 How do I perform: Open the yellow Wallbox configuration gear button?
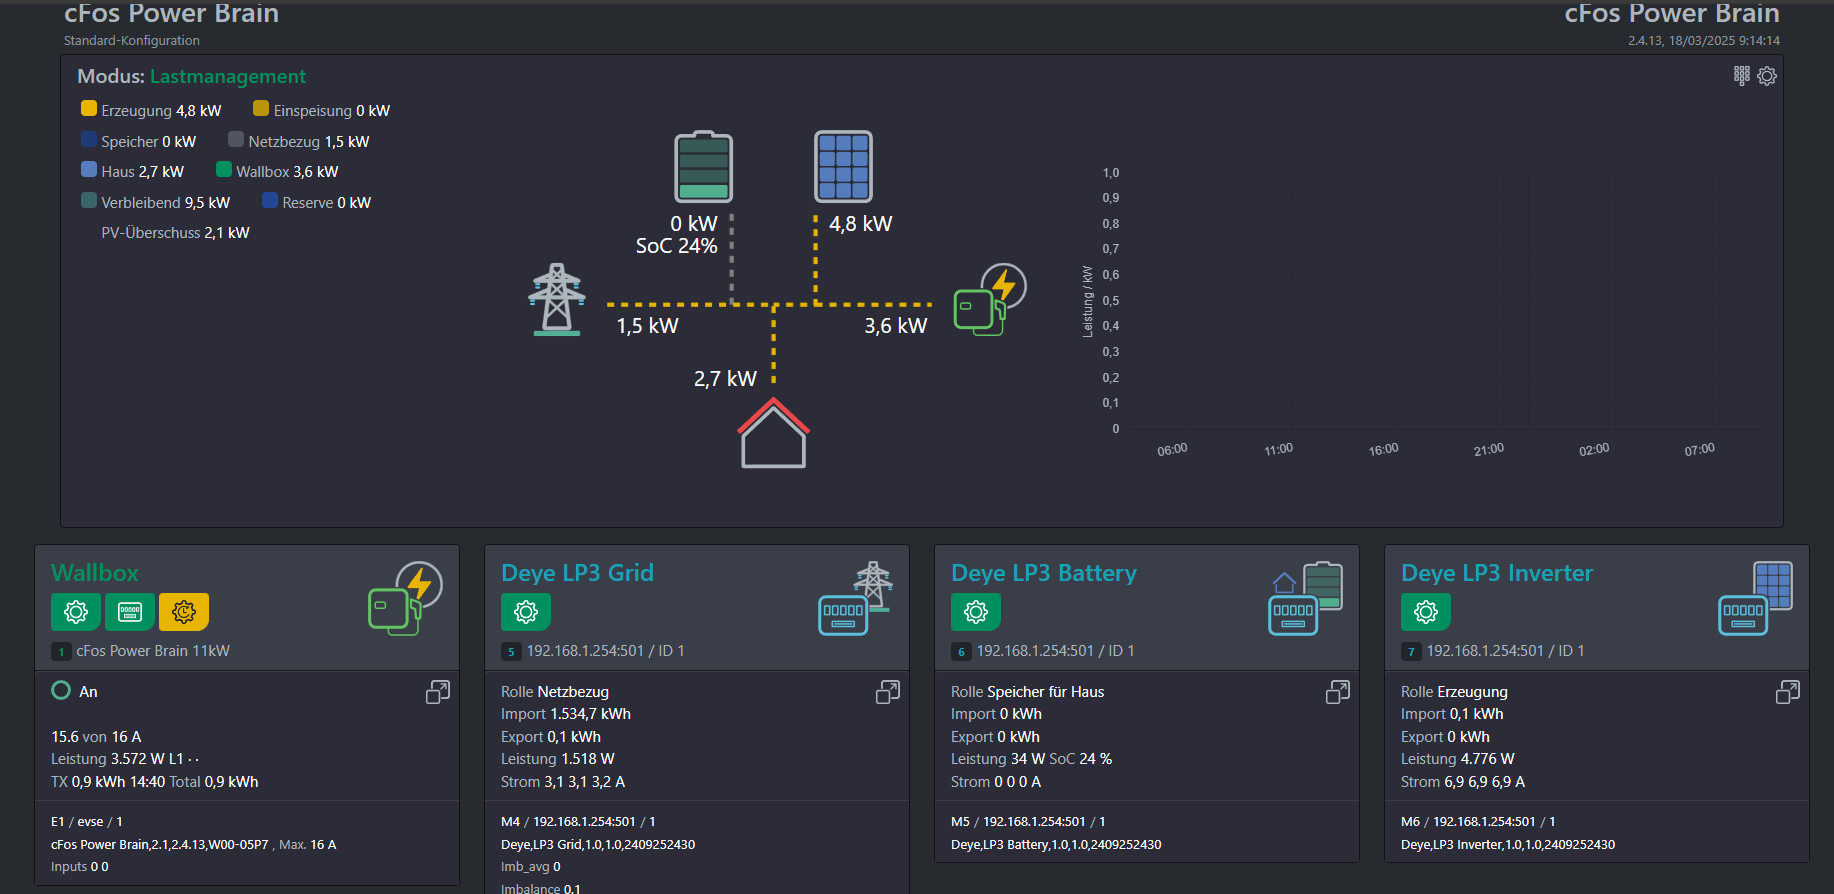[x=184, y=612]
